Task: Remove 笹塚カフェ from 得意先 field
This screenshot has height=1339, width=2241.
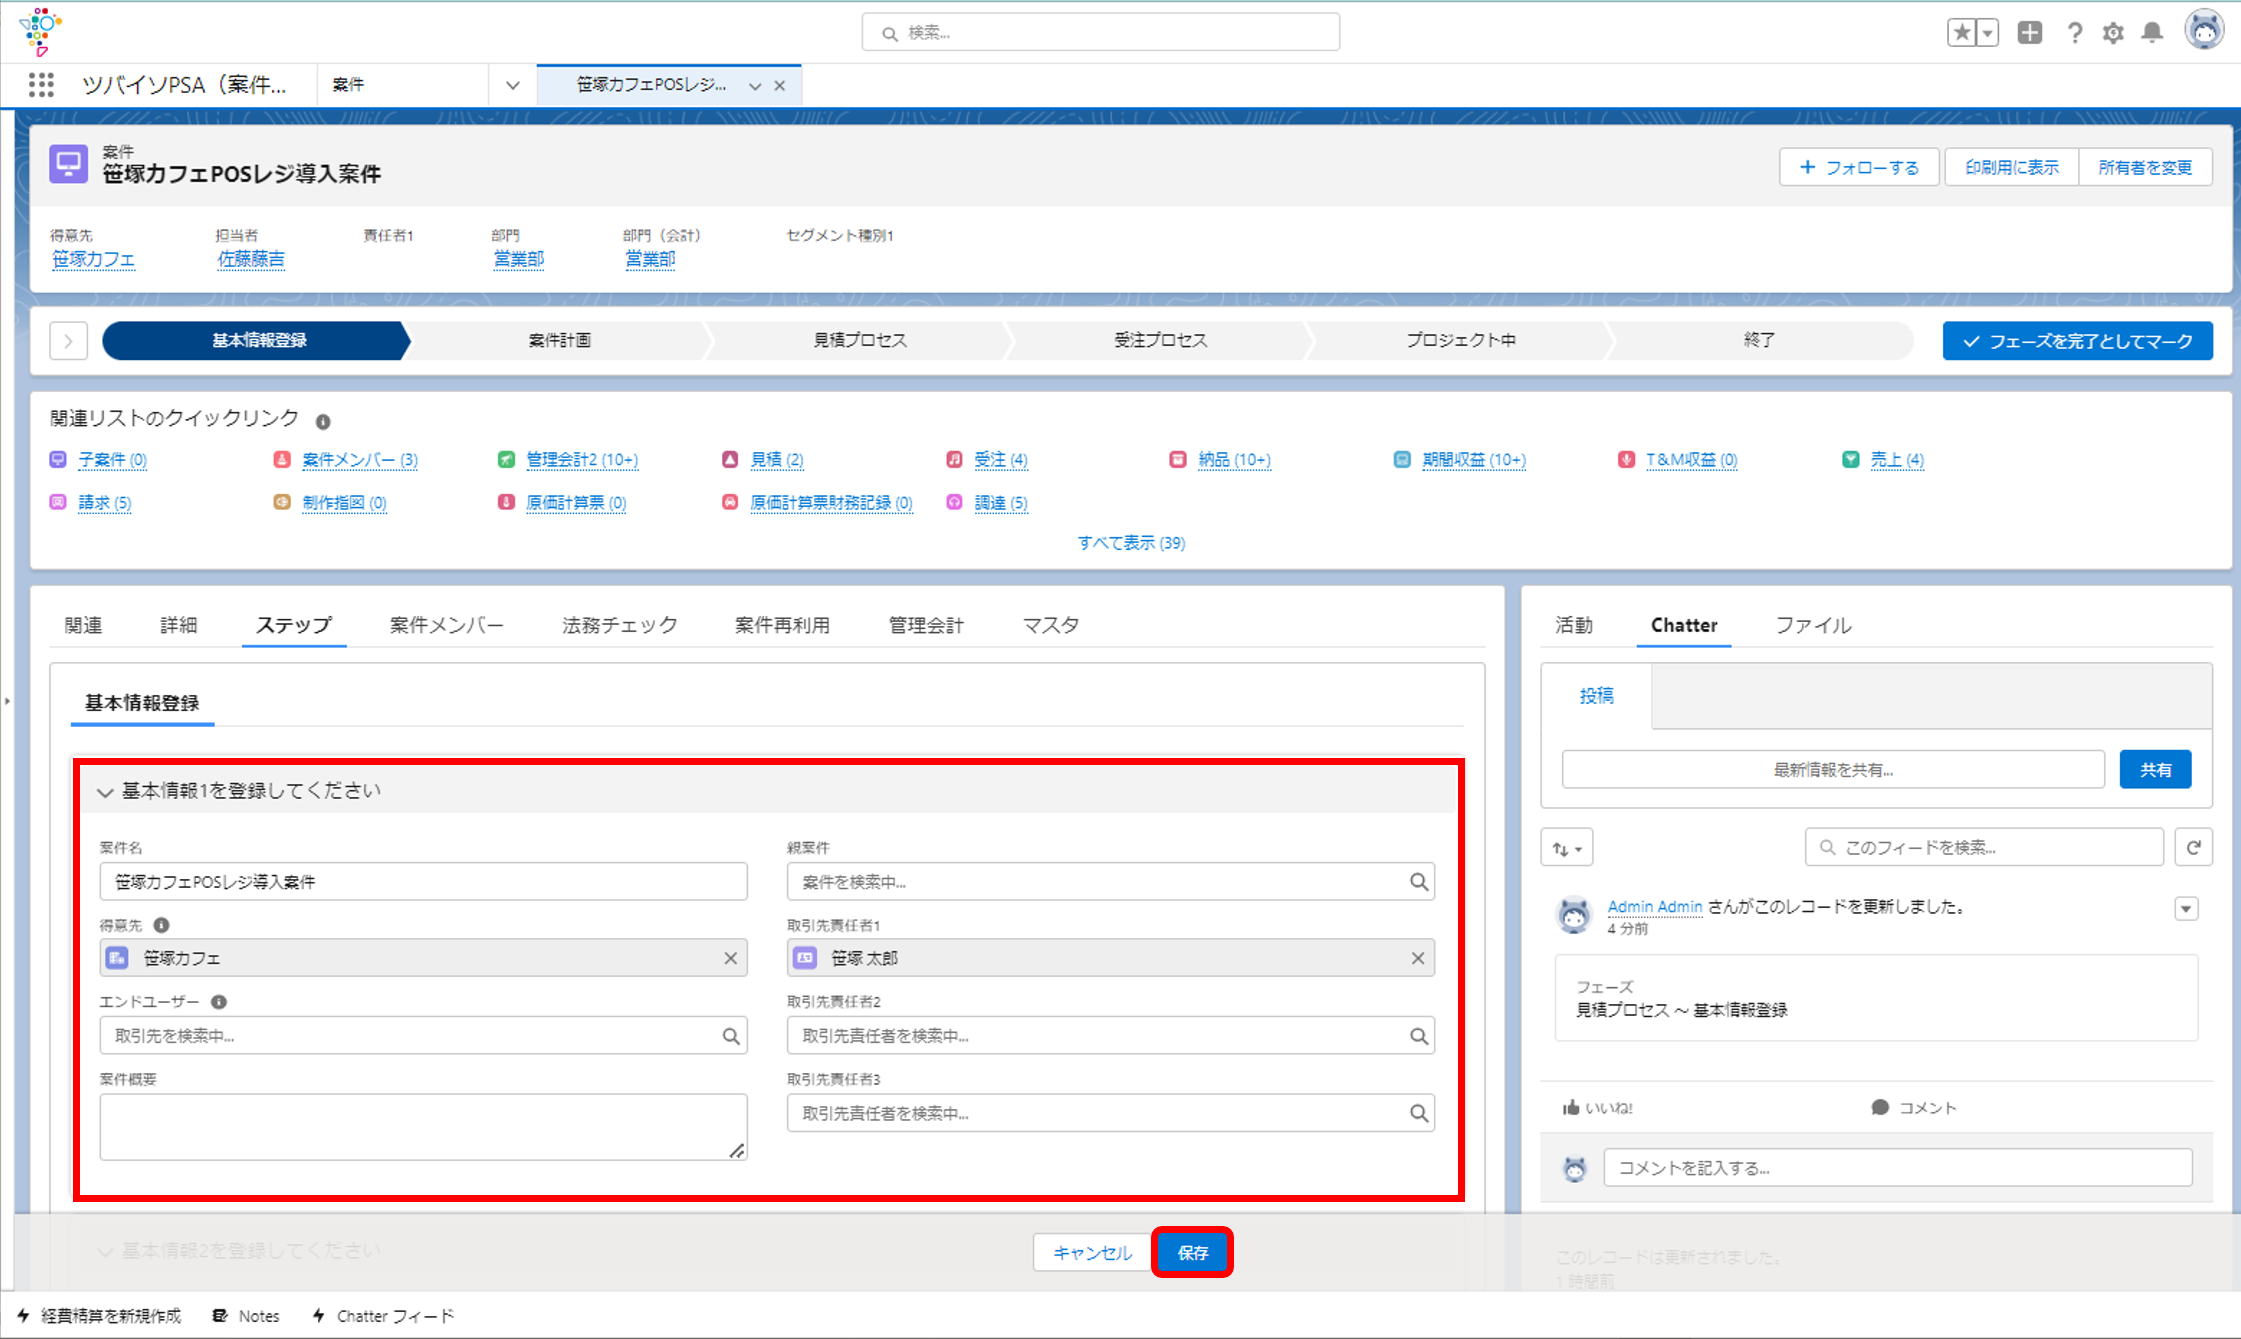Action: click(x=731, y=958)
